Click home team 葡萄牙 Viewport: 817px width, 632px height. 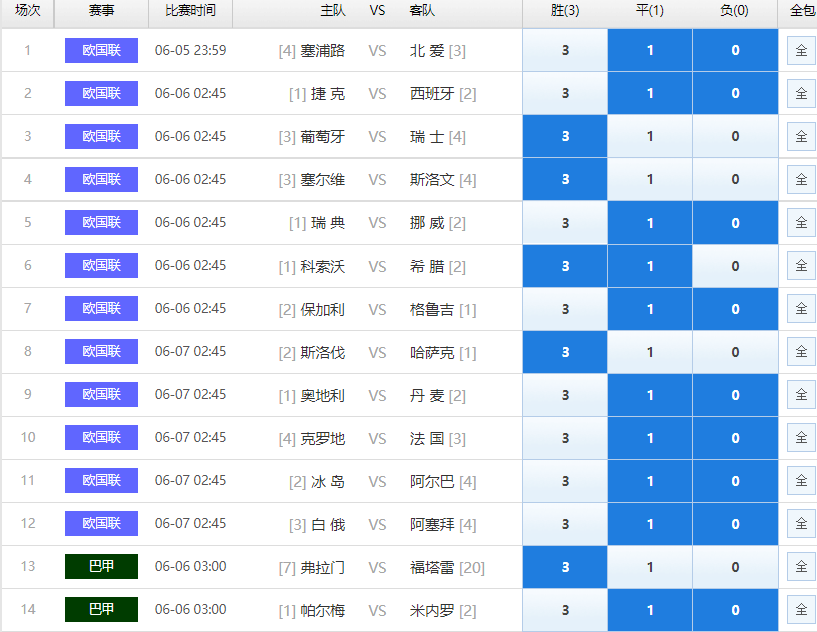pos(323,137)
